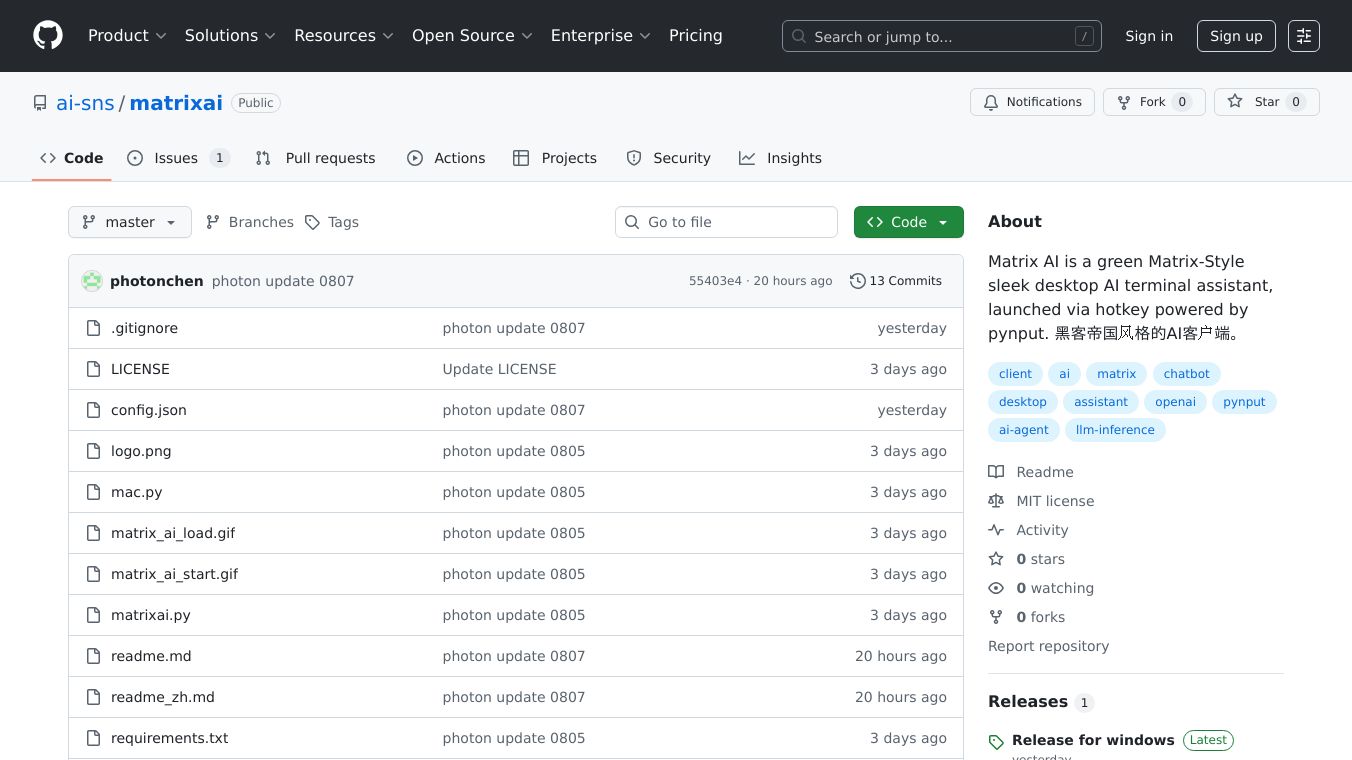Open the green Code dropdown

[908, 222]
